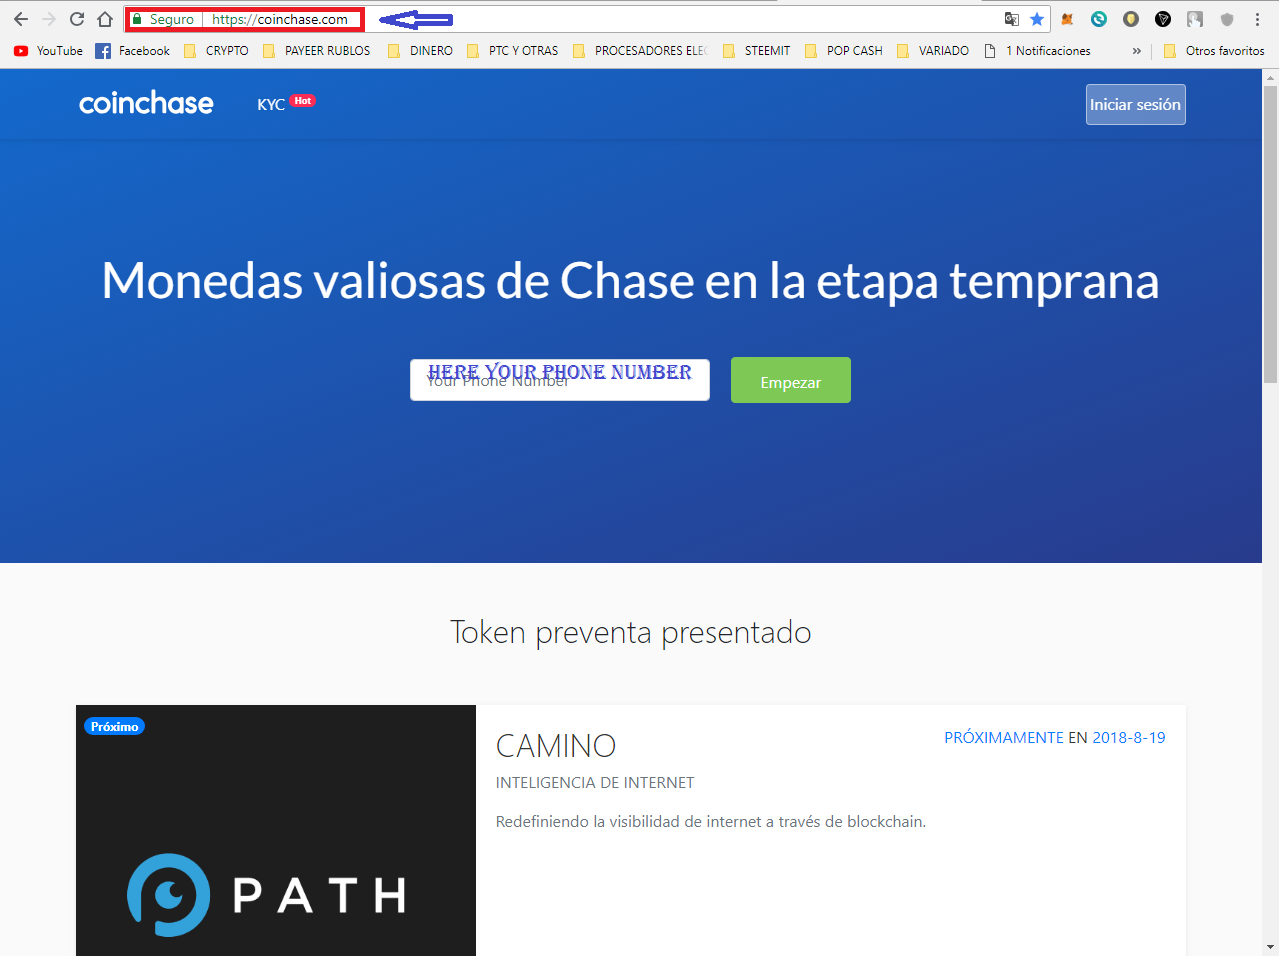Open the gold shield extension
The height and width of the screenshot is (956, 1279).
click(x=1130, y=19)
